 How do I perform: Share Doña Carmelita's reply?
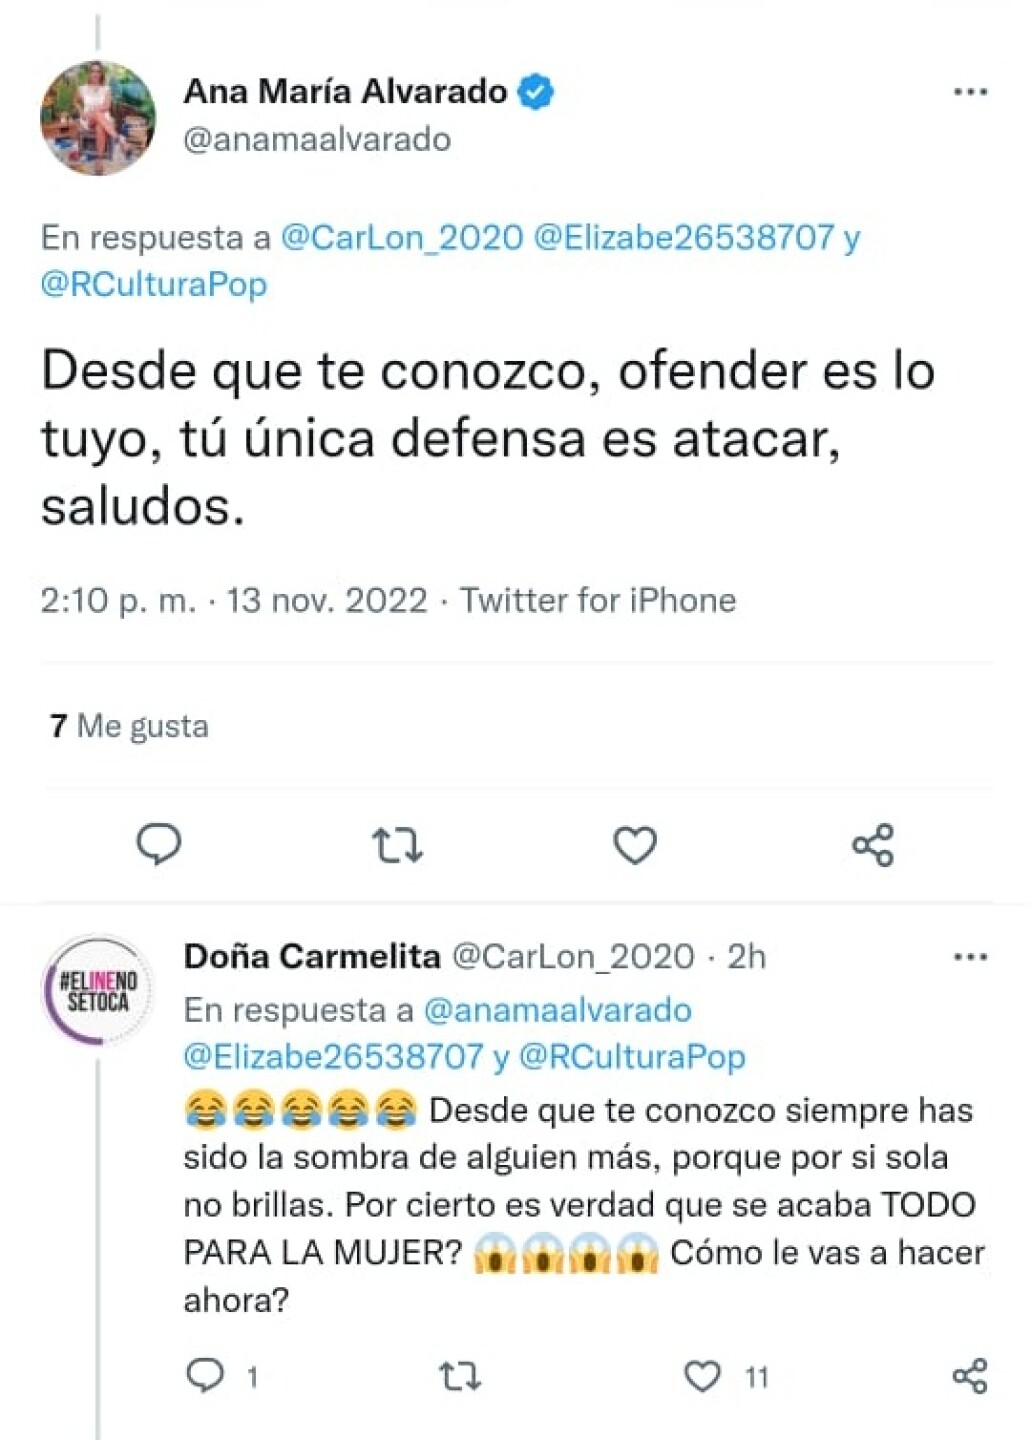coord(970,1376)
